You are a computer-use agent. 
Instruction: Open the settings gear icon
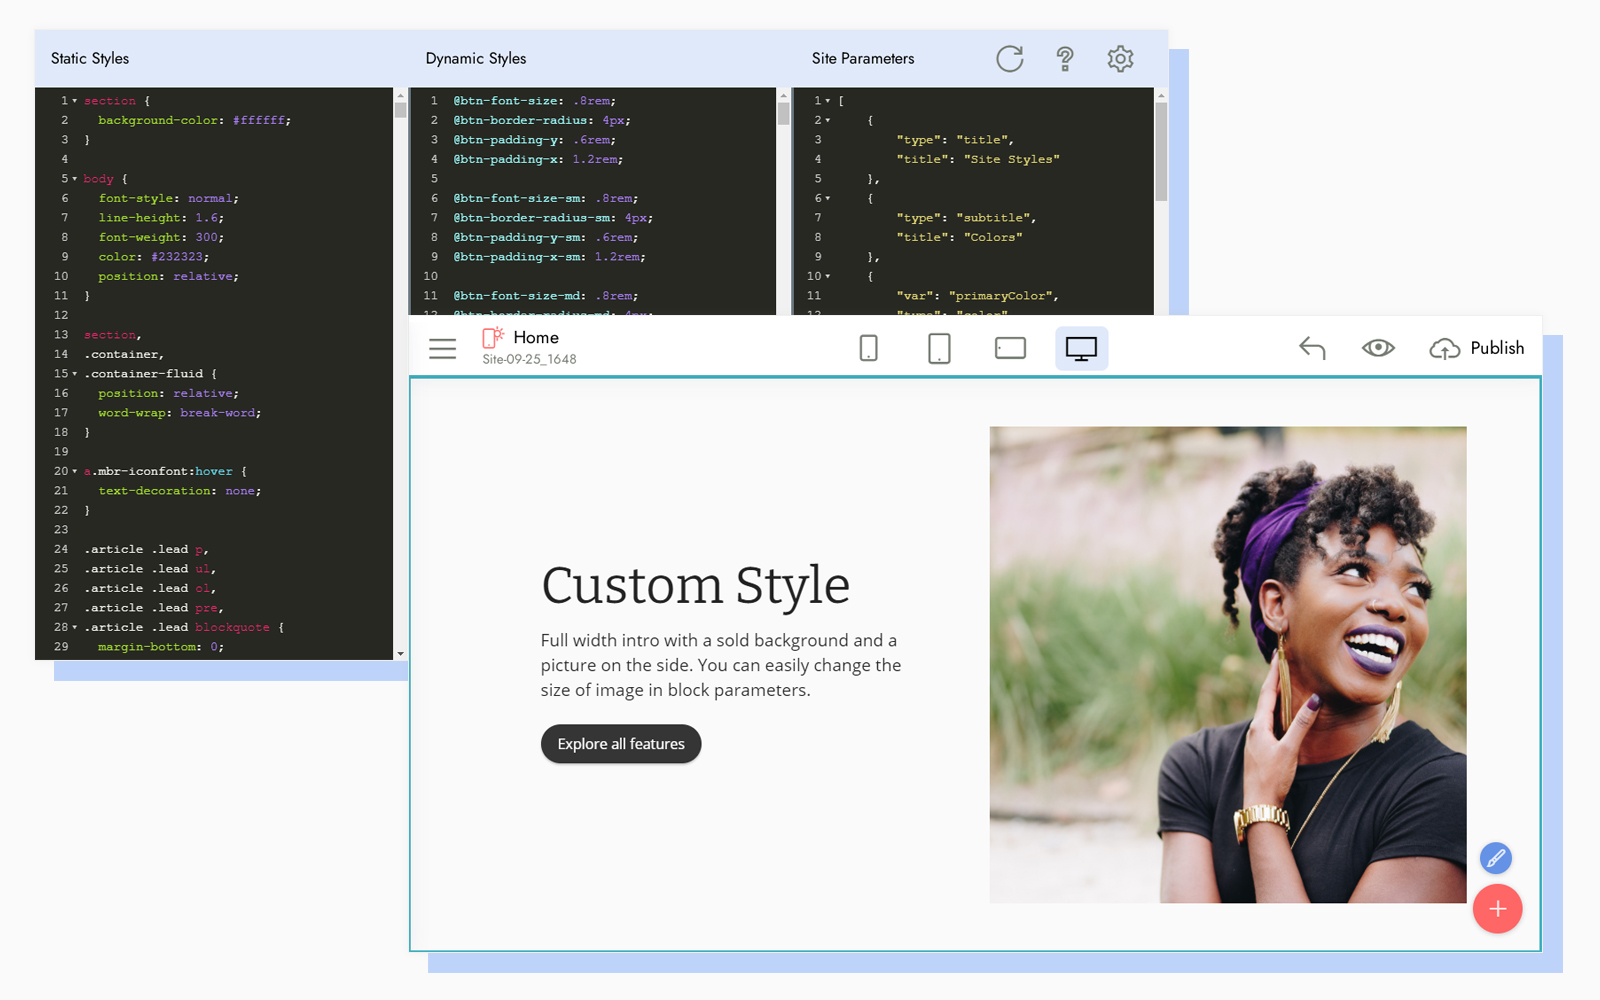pos(1120,59)
